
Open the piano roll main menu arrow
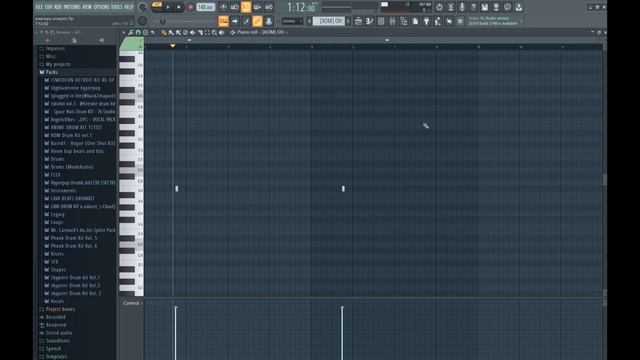pyautogui.click(x=123, y=32)
